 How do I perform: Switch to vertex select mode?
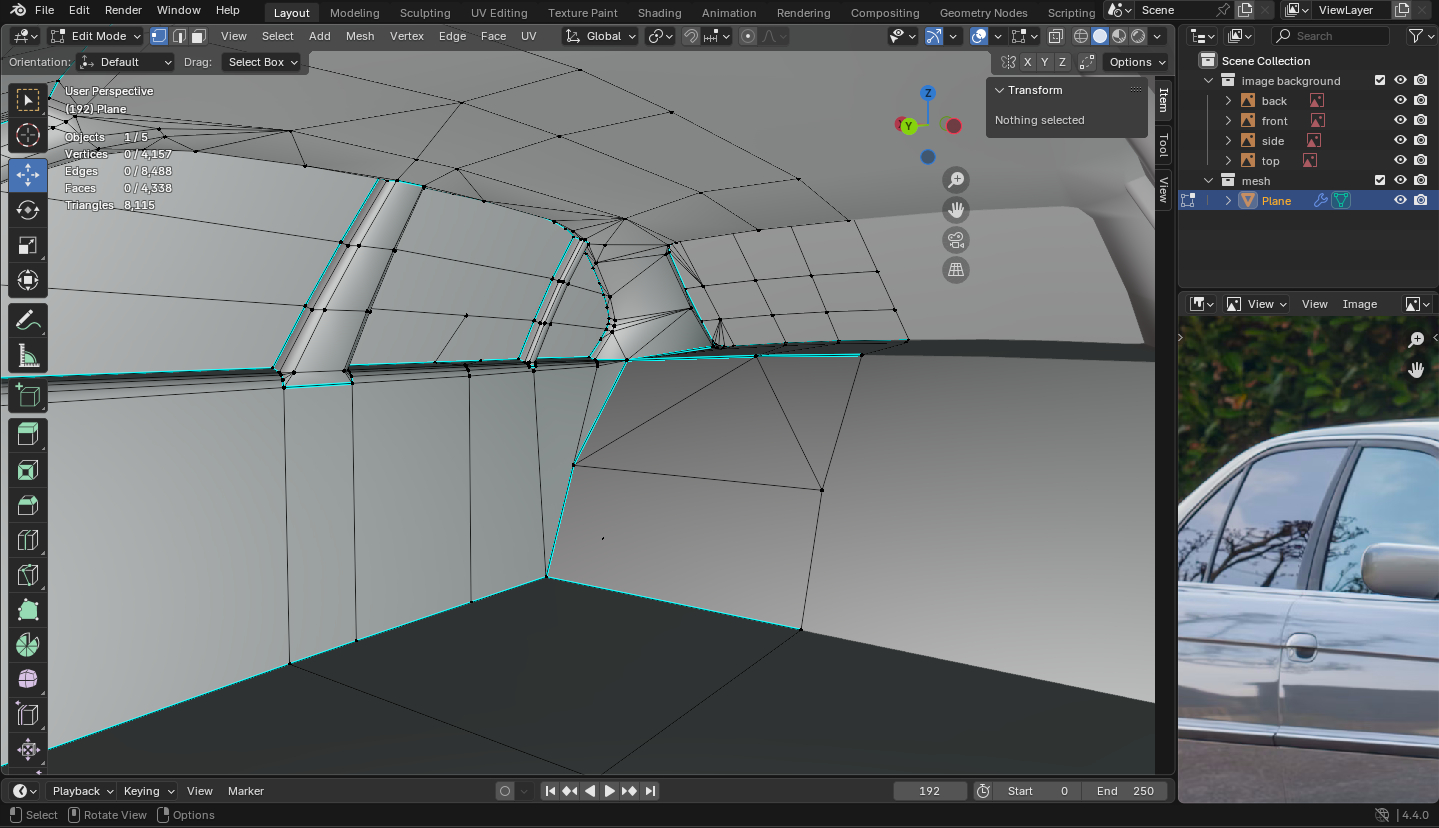point(159,36)
